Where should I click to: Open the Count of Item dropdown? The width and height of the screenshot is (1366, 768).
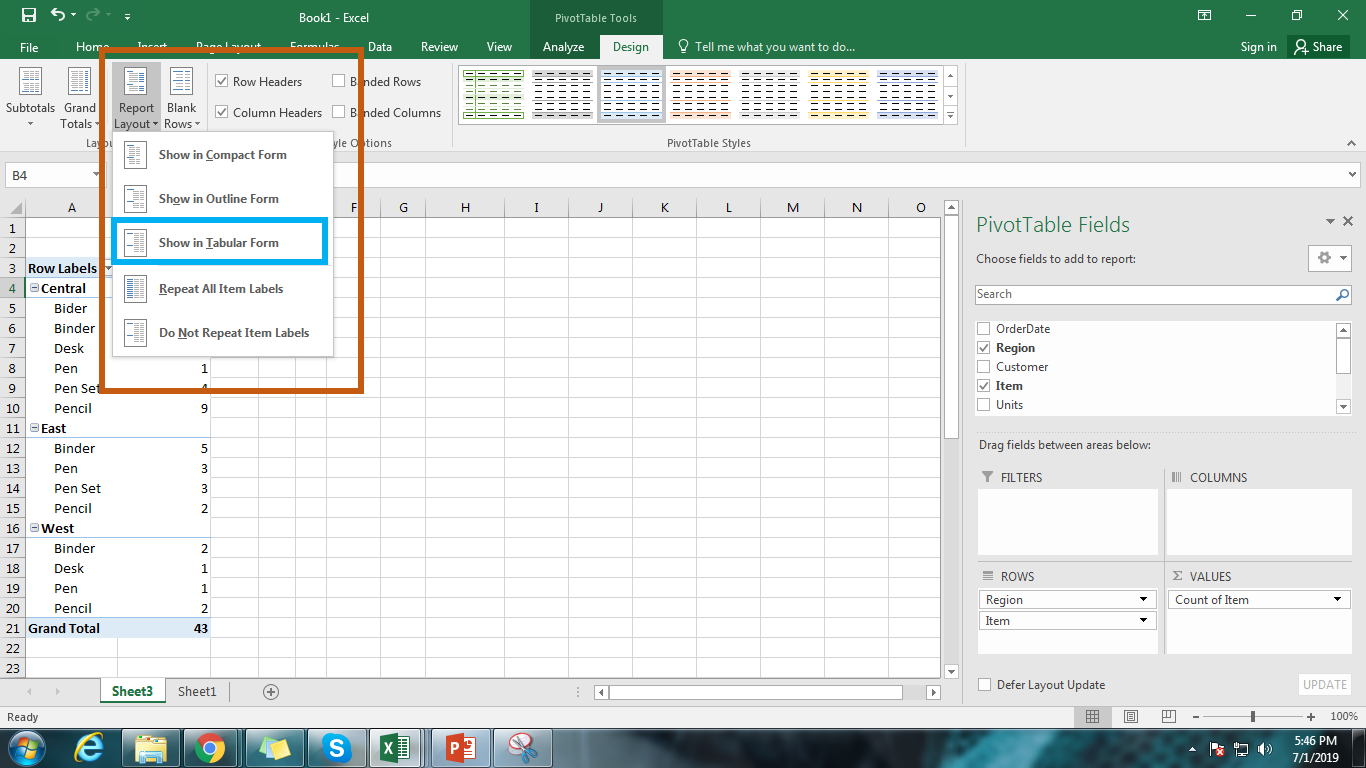point(1337,600)
